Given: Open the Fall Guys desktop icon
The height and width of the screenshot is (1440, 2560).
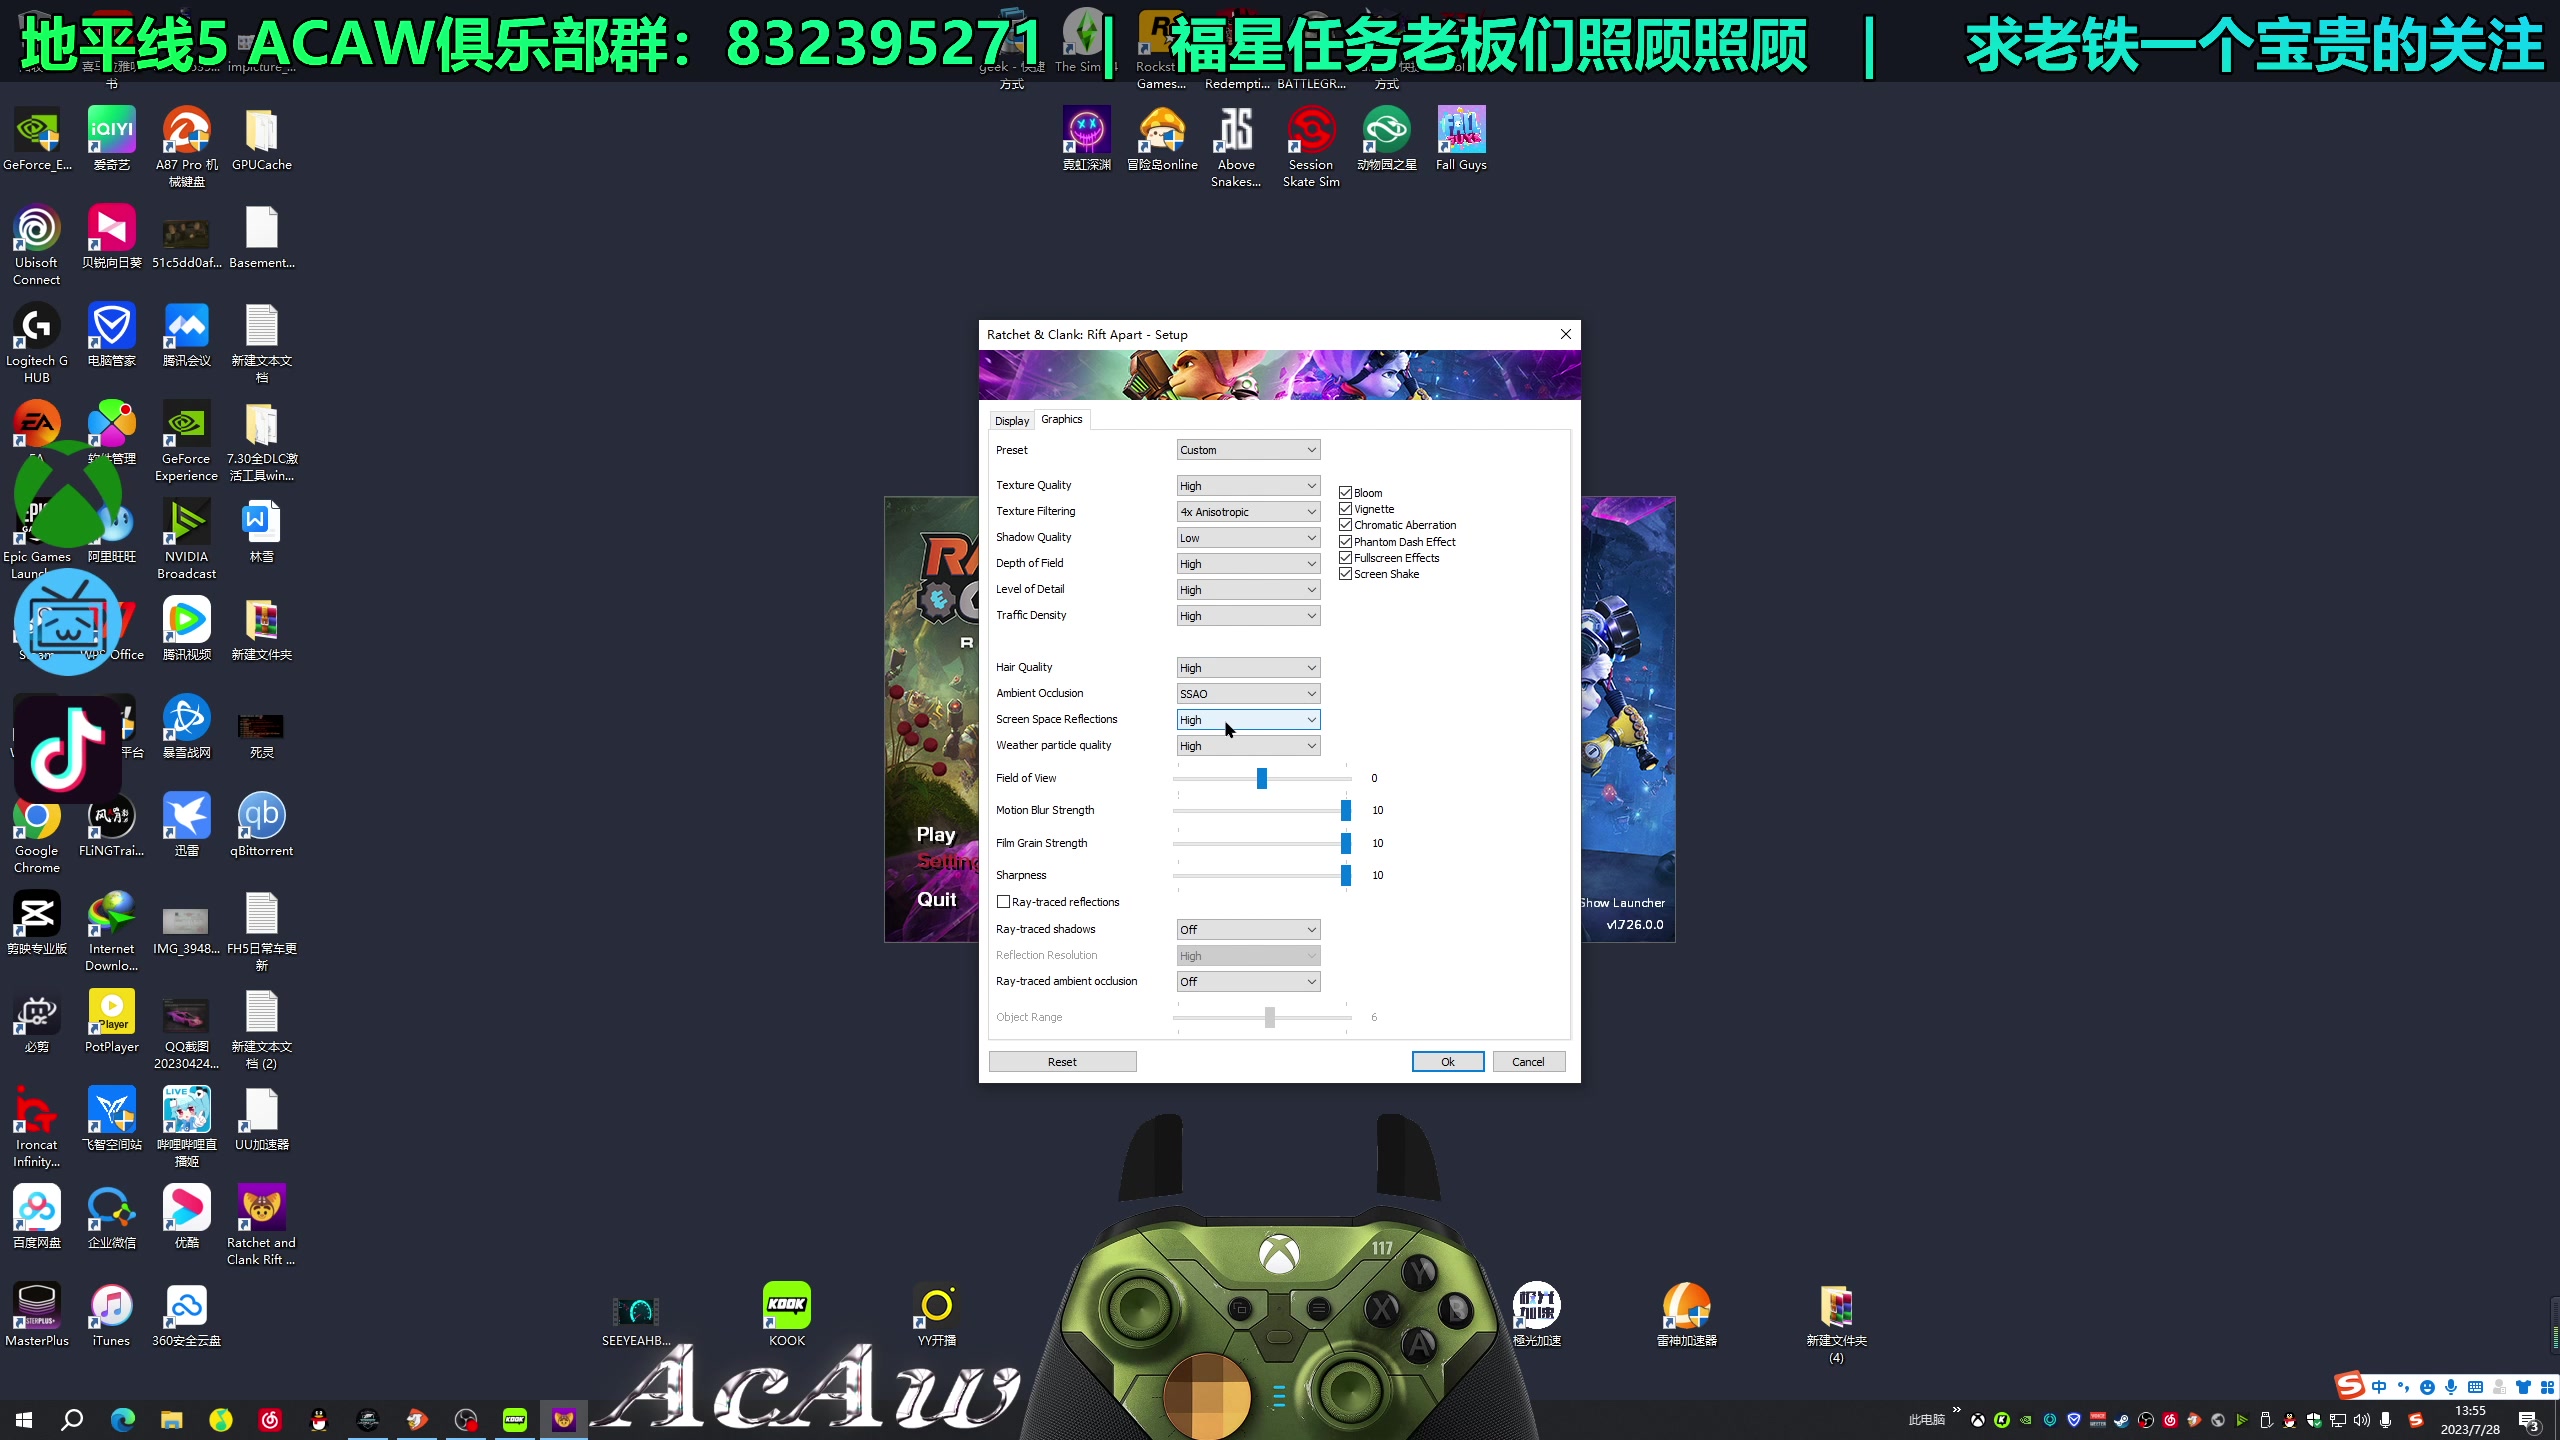Looking at the screenshot, I should [1461, 139].
